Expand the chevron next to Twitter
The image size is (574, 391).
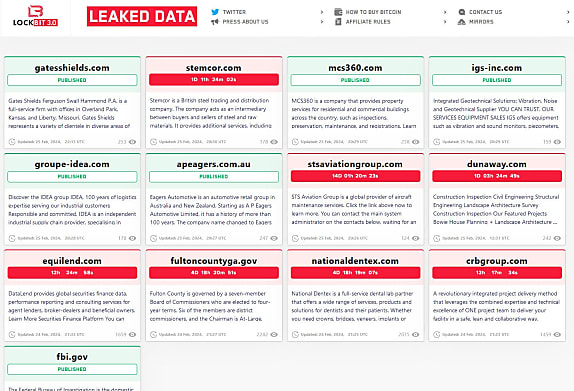[x=322, y=12]
